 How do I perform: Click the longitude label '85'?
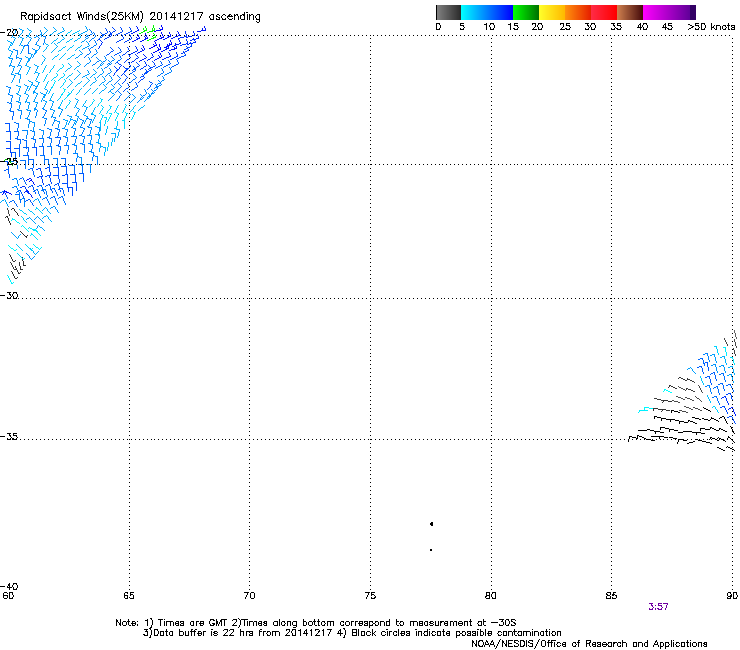(x=611, y=596)
